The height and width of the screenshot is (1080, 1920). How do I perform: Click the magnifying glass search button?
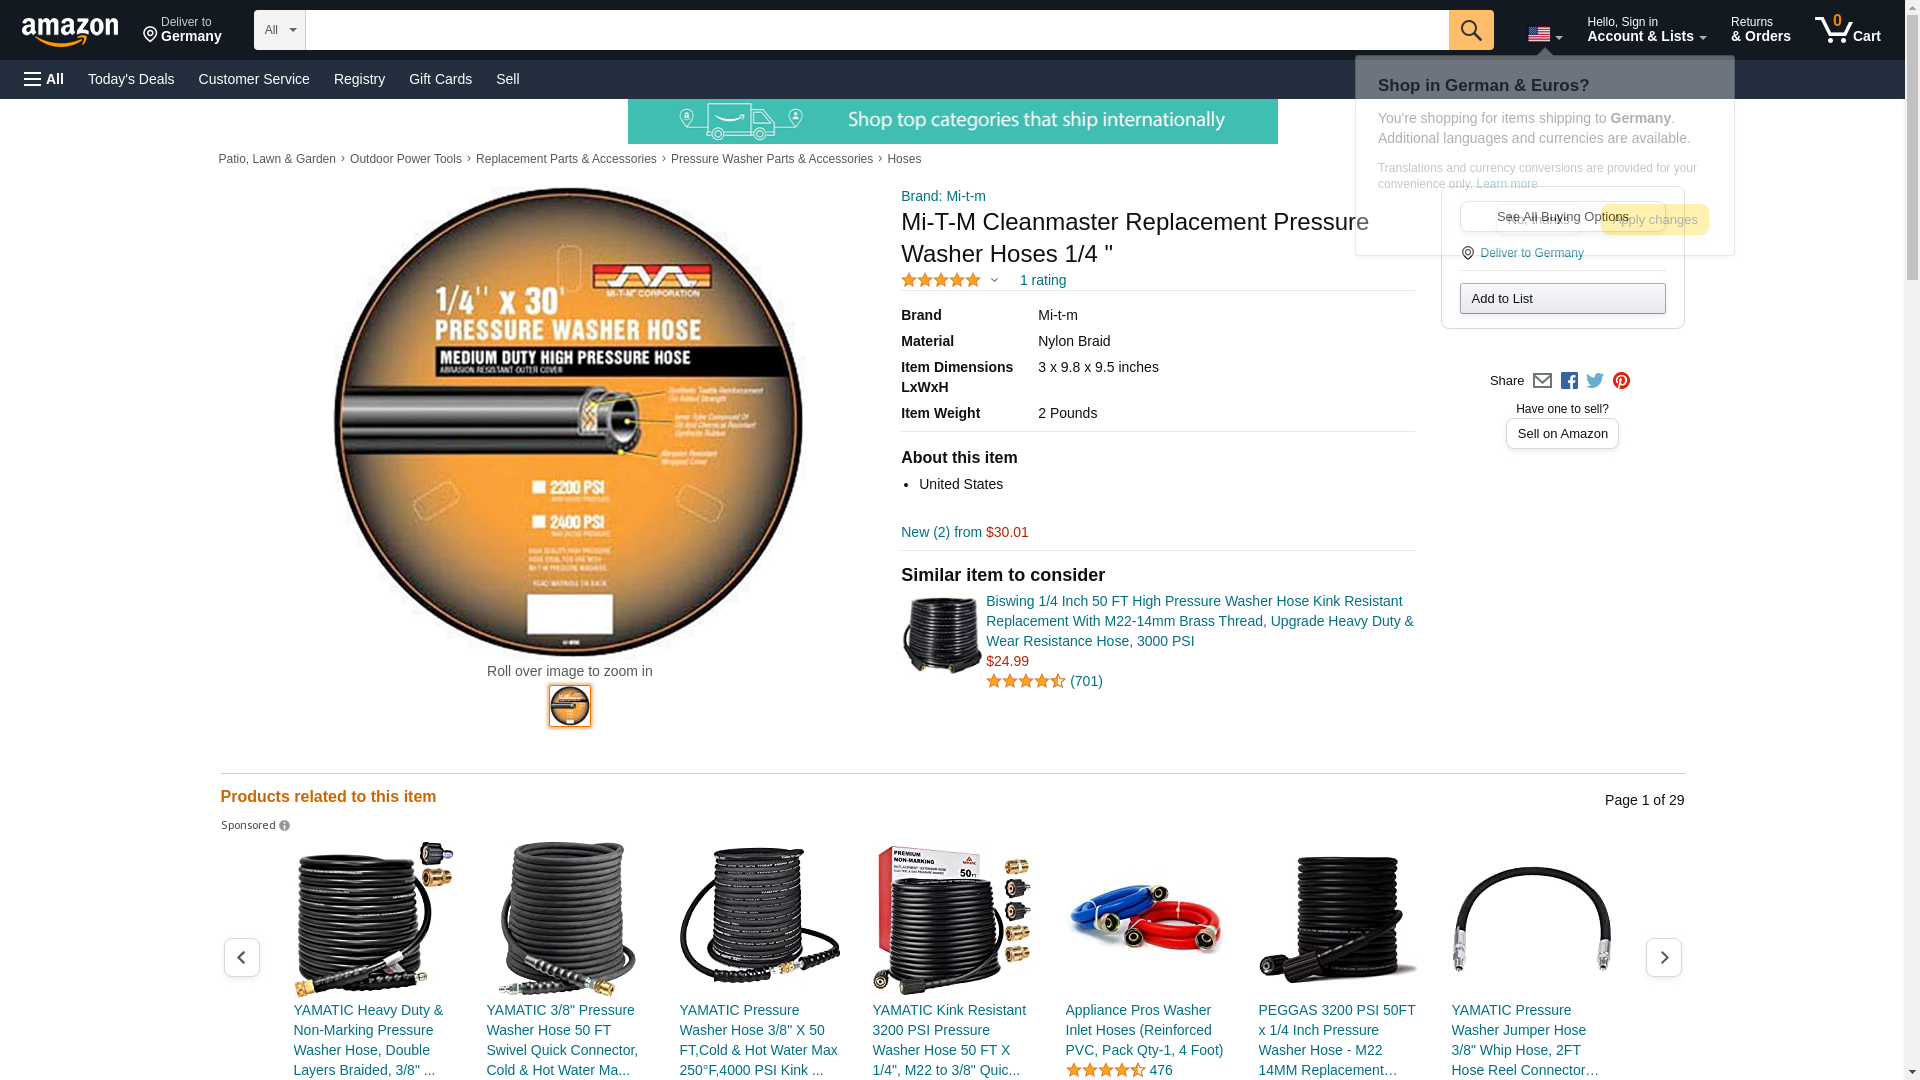[1471, 30]
